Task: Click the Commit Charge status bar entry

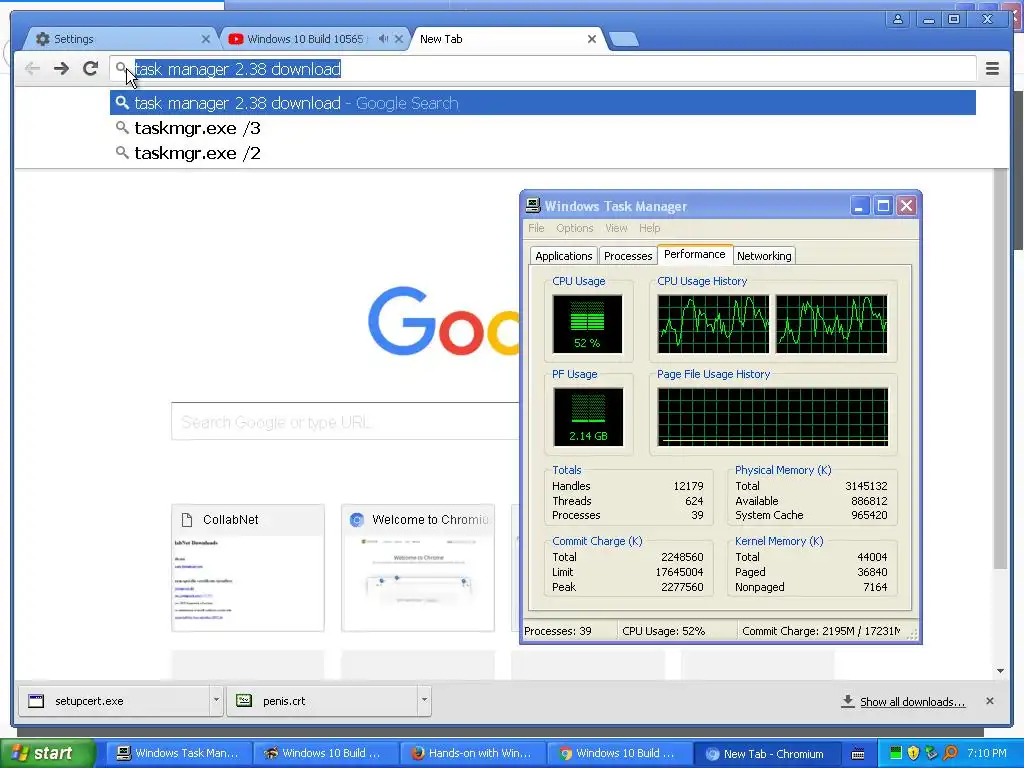Action: point(821,631)
